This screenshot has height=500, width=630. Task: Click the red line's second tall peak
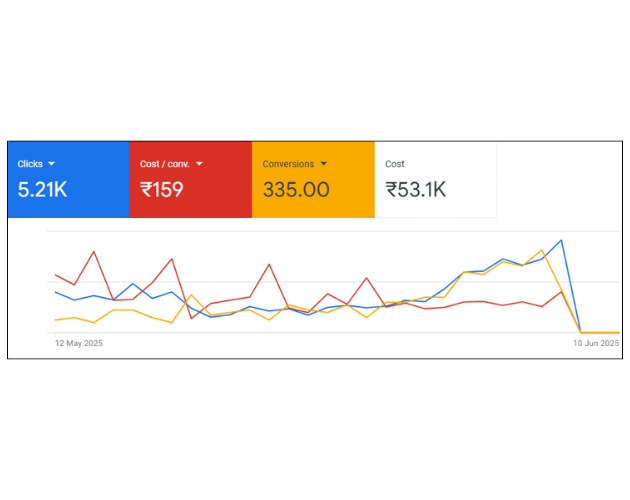point(172,259)
